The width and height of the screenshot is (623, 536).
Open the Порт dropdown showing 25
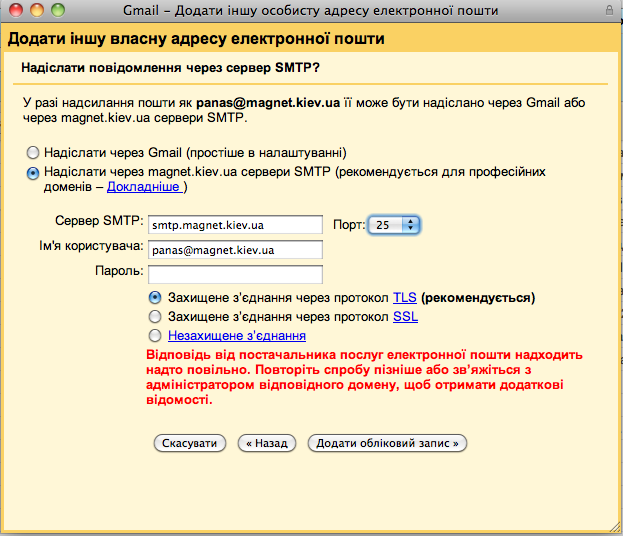[395, 225]
